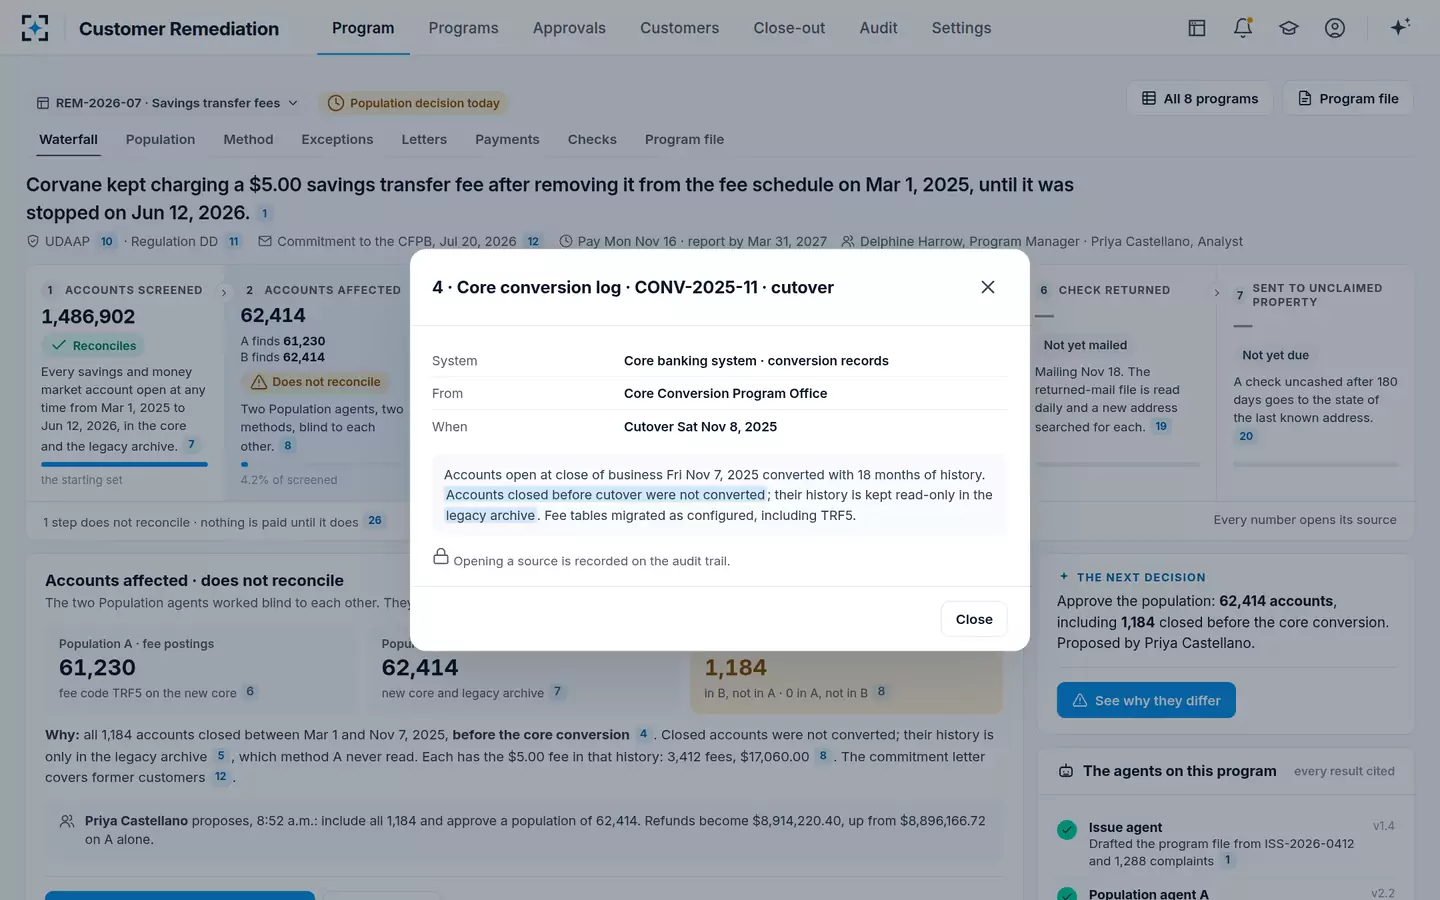
Task: Click the Does not reconcile warning chip
Action: click(x=315, y=382)
